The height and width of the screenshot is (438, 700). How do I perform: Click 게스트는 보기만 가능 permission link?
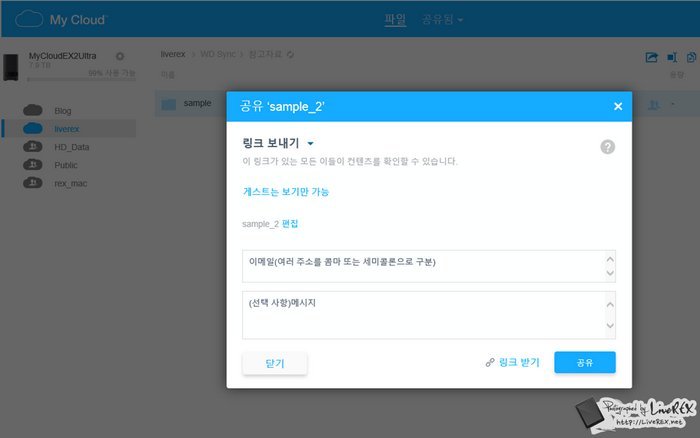[286, 192]
